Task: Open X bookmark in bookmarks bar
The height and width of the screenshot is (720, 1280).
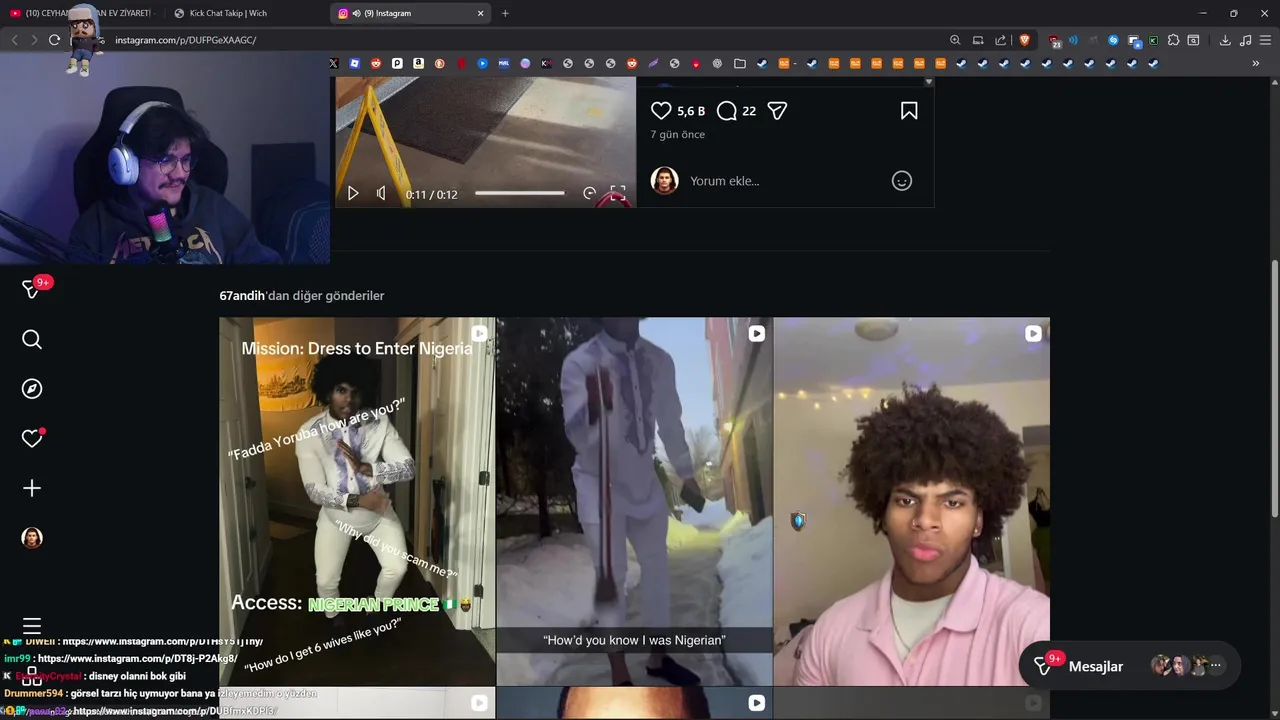Action: 334,63
